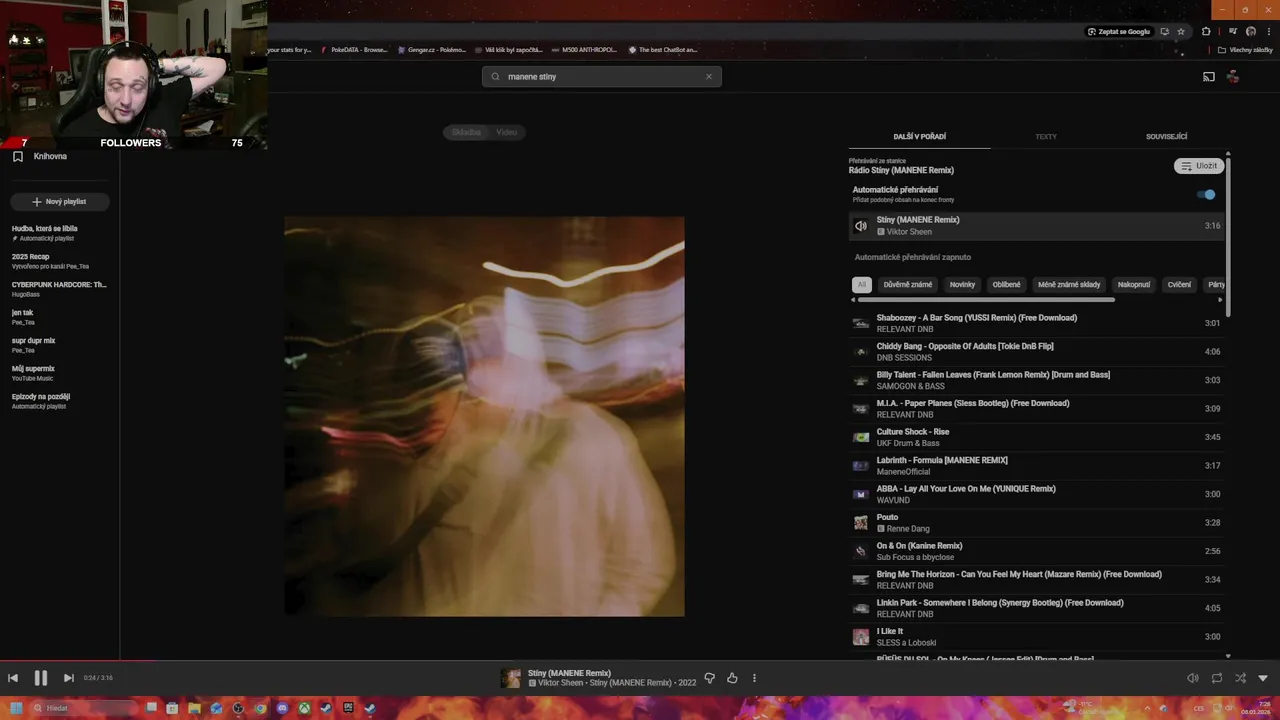Mute the player volume speaker icon
The height and width of the screenshot is (720, 1280).
point(1192,678)
